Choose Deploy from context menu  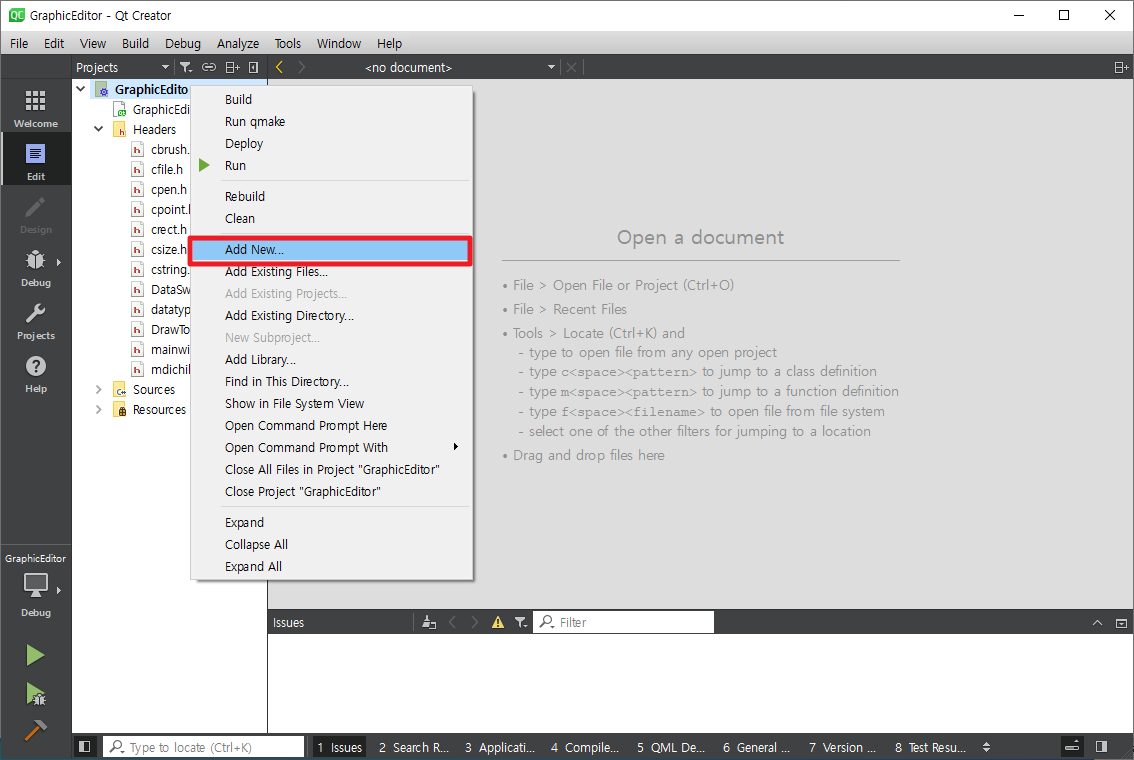pos(332,143)
